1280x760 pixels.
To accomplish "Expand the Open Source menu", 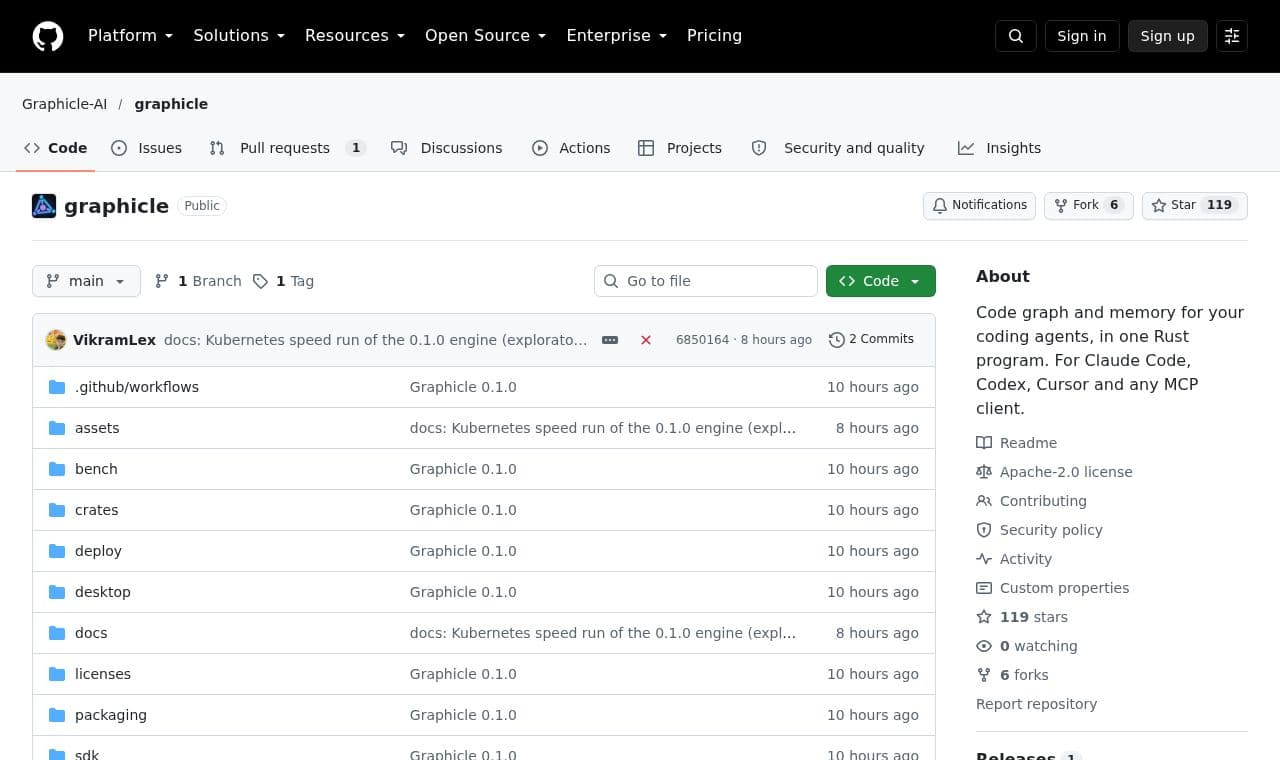I will point(486,36).
